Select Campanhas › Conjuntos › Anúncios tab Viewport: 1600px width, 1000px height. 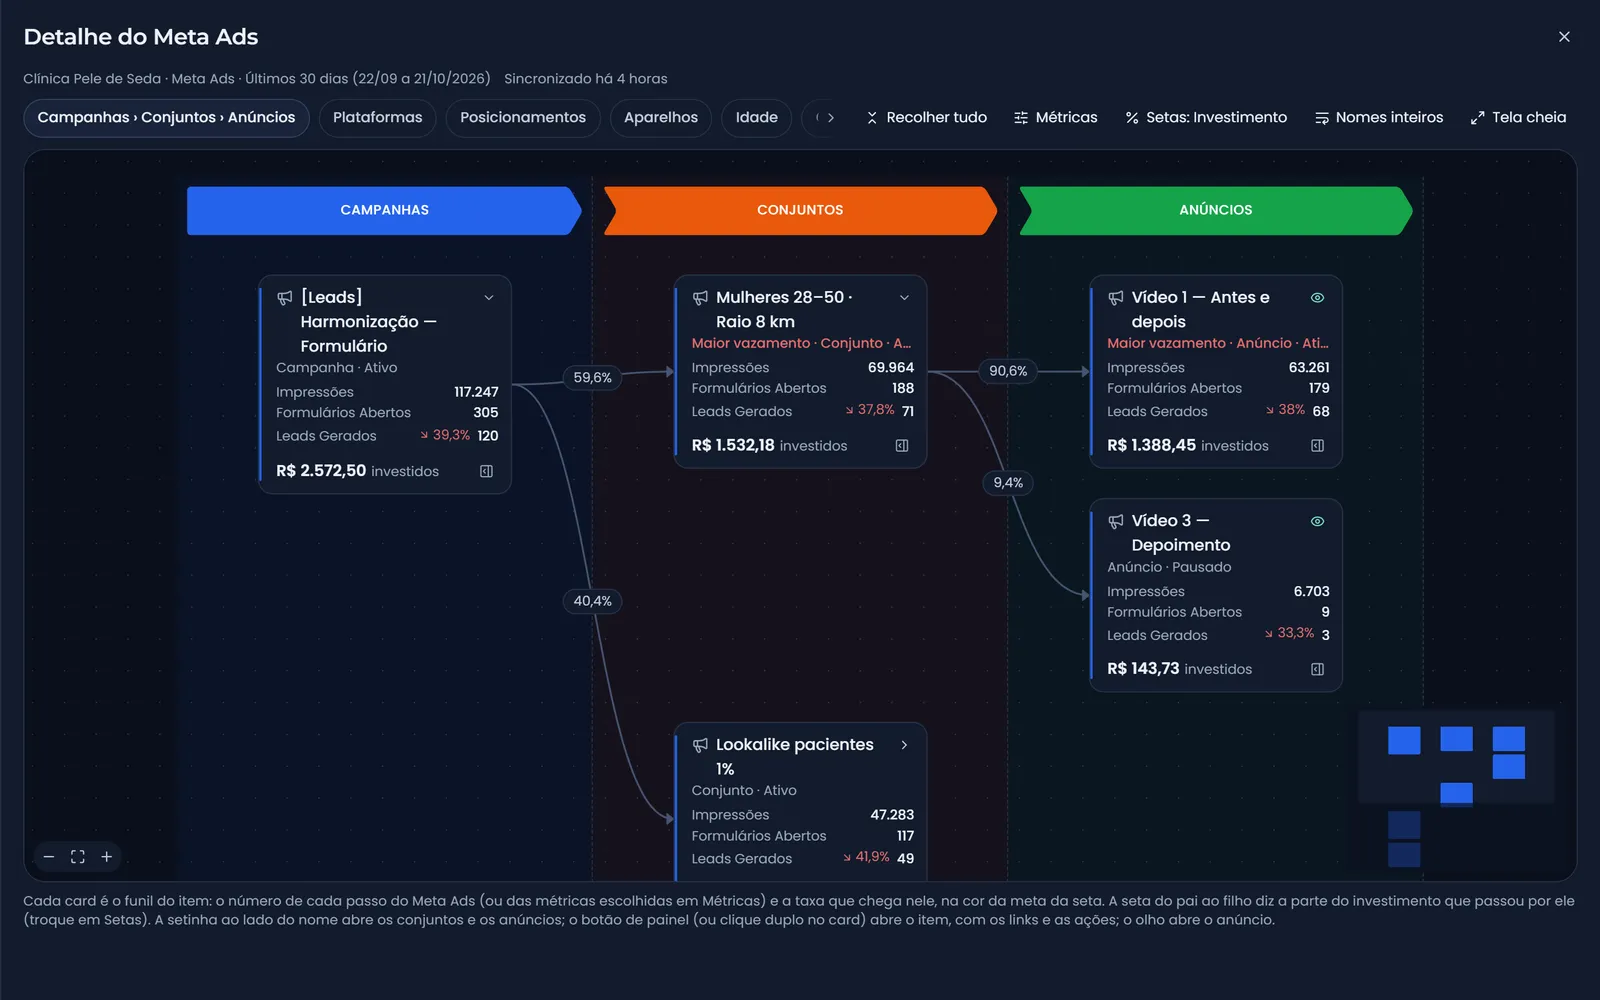(166, 118)
